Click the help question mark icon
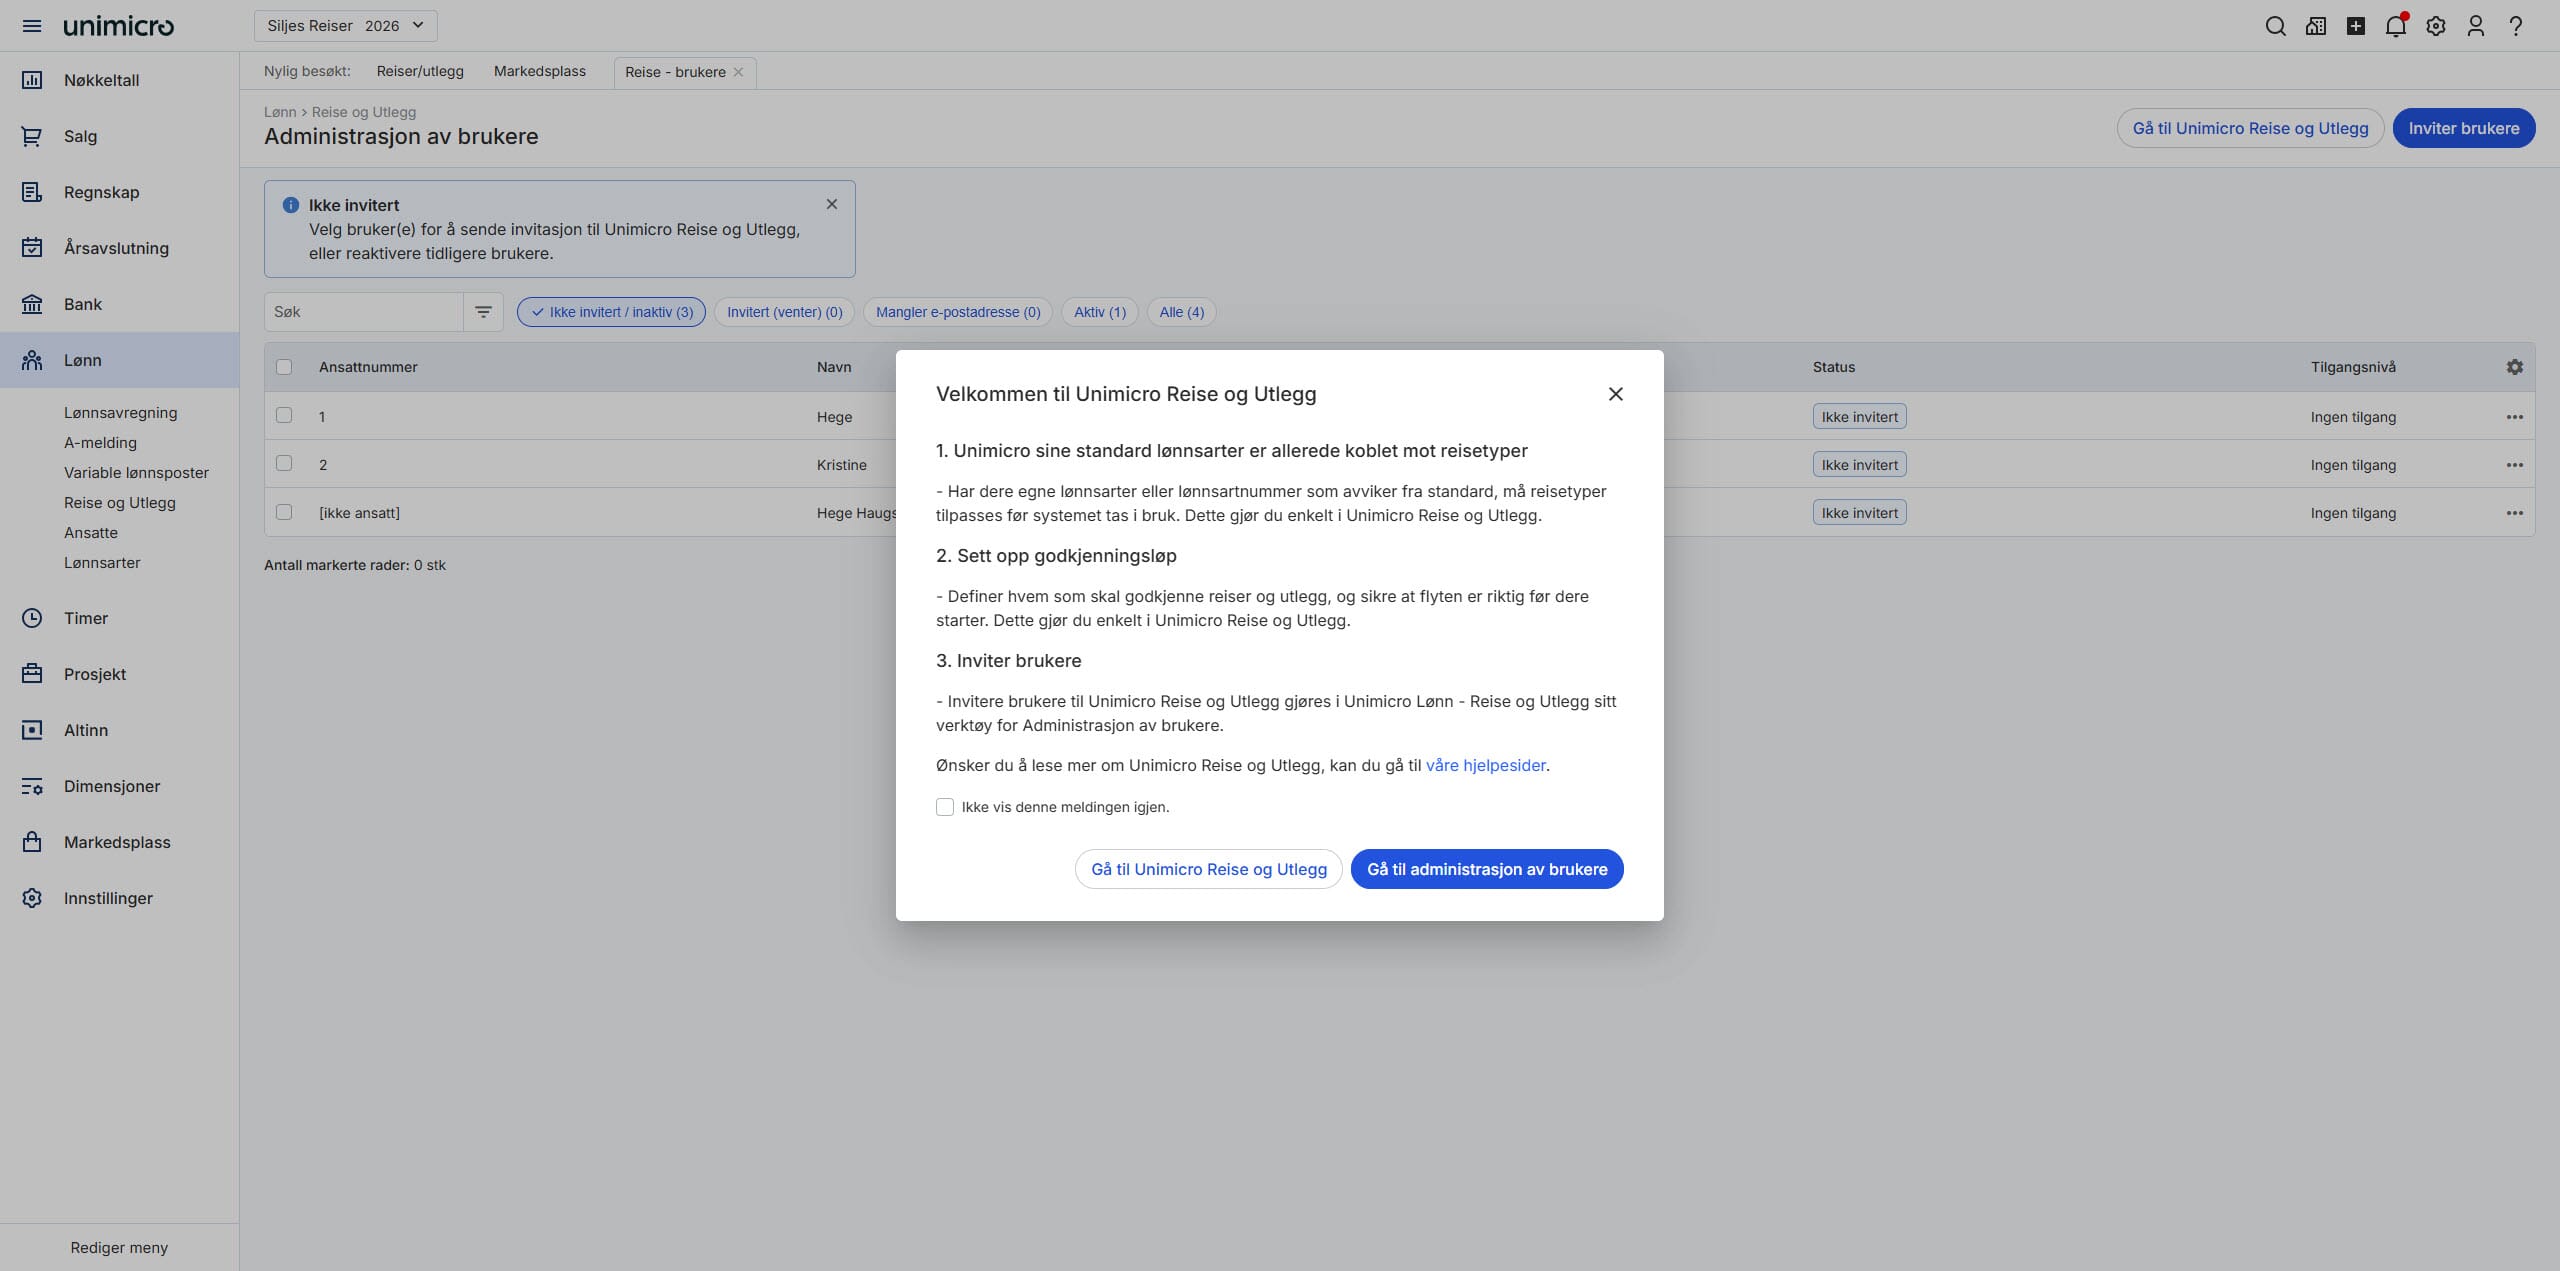2560x1271 pixels. point(2515,26)
